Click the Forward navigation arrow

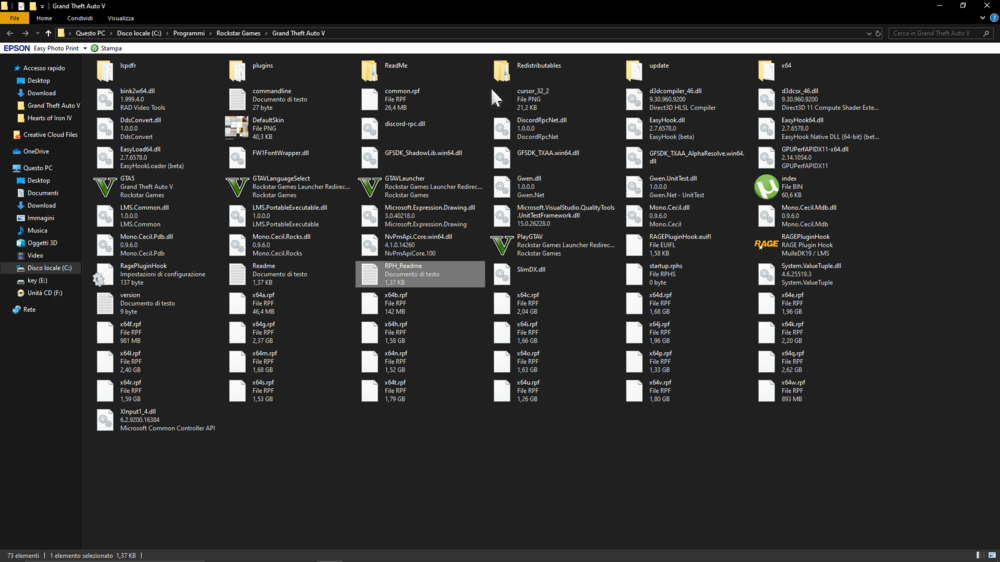coord(25,33)
